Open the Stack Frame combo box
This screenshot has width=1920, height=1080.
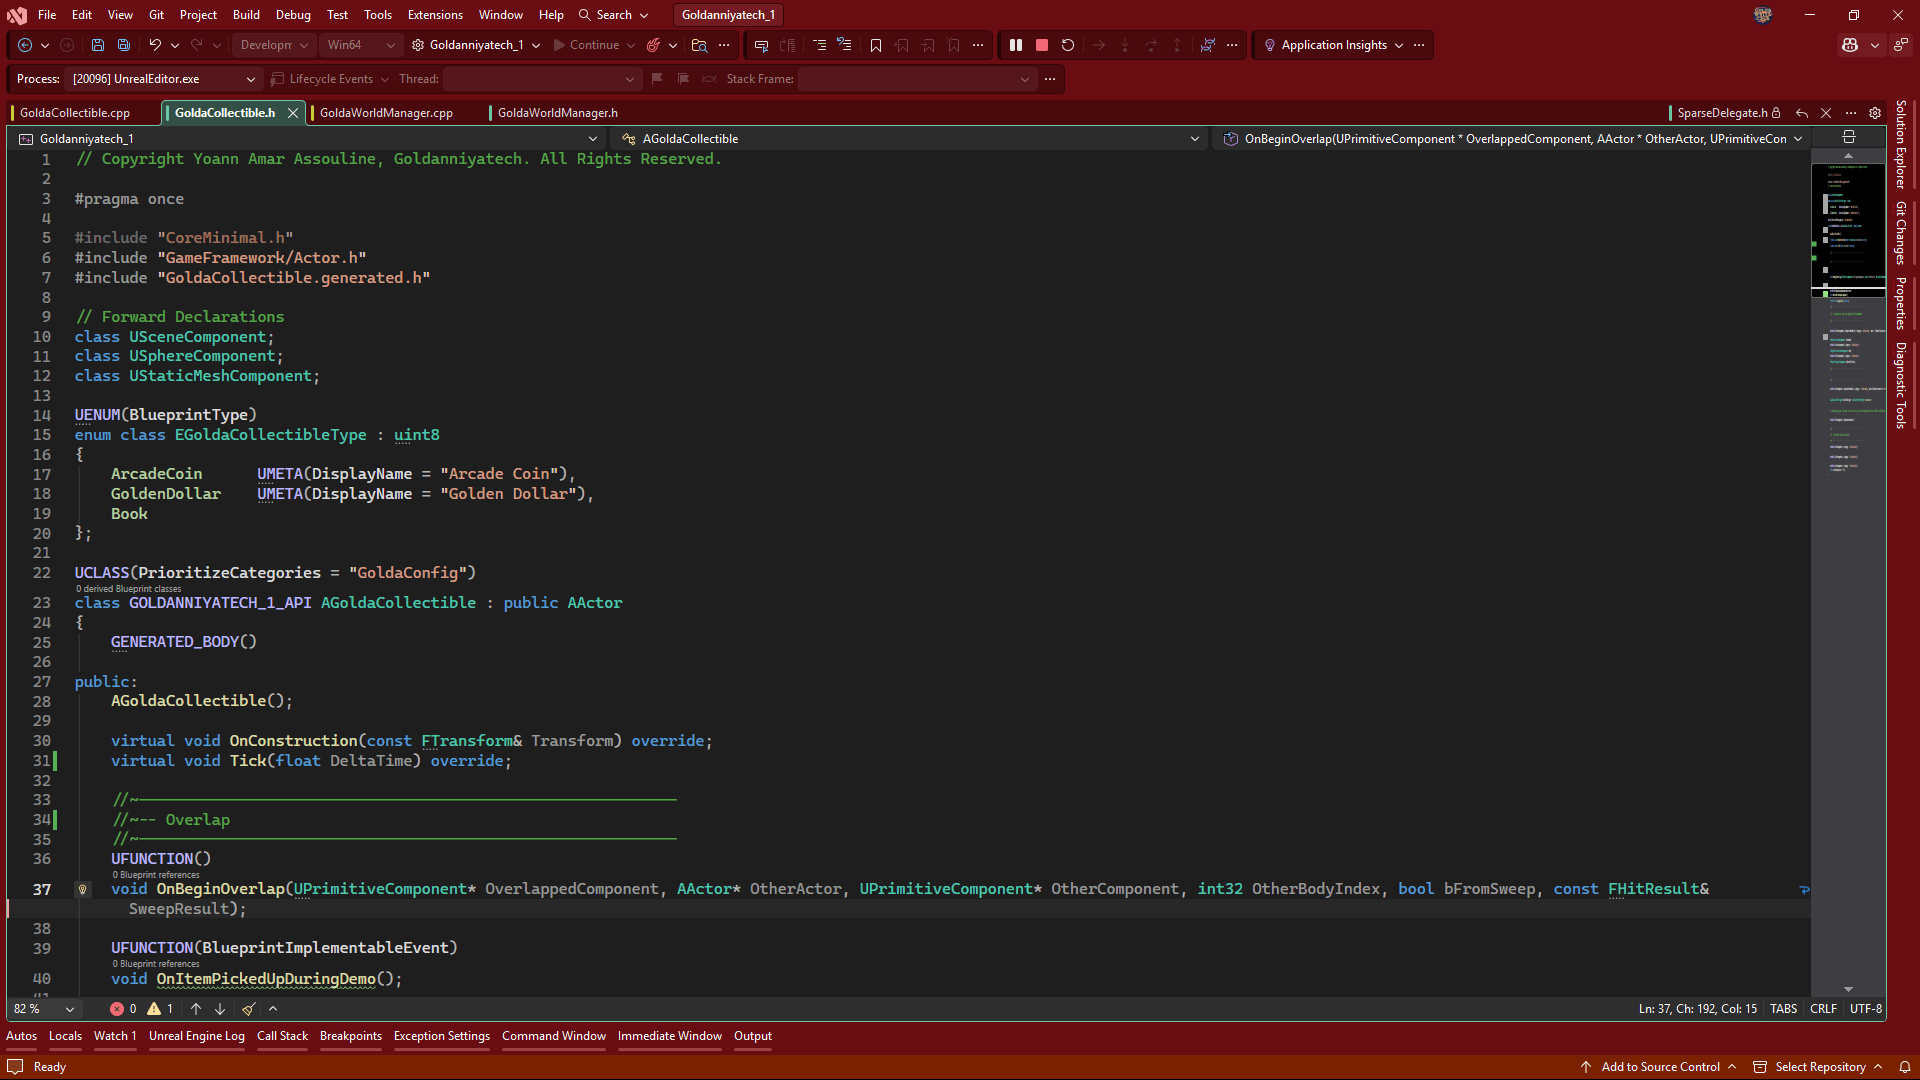(916, 79)
